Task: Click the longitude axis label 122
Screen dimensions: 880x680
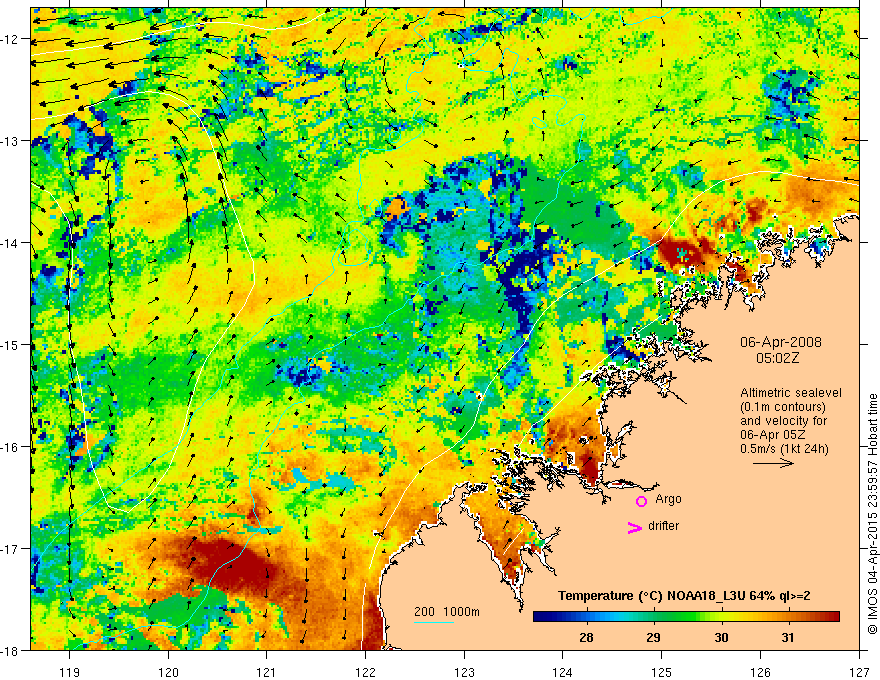Action: pos(365,672)
